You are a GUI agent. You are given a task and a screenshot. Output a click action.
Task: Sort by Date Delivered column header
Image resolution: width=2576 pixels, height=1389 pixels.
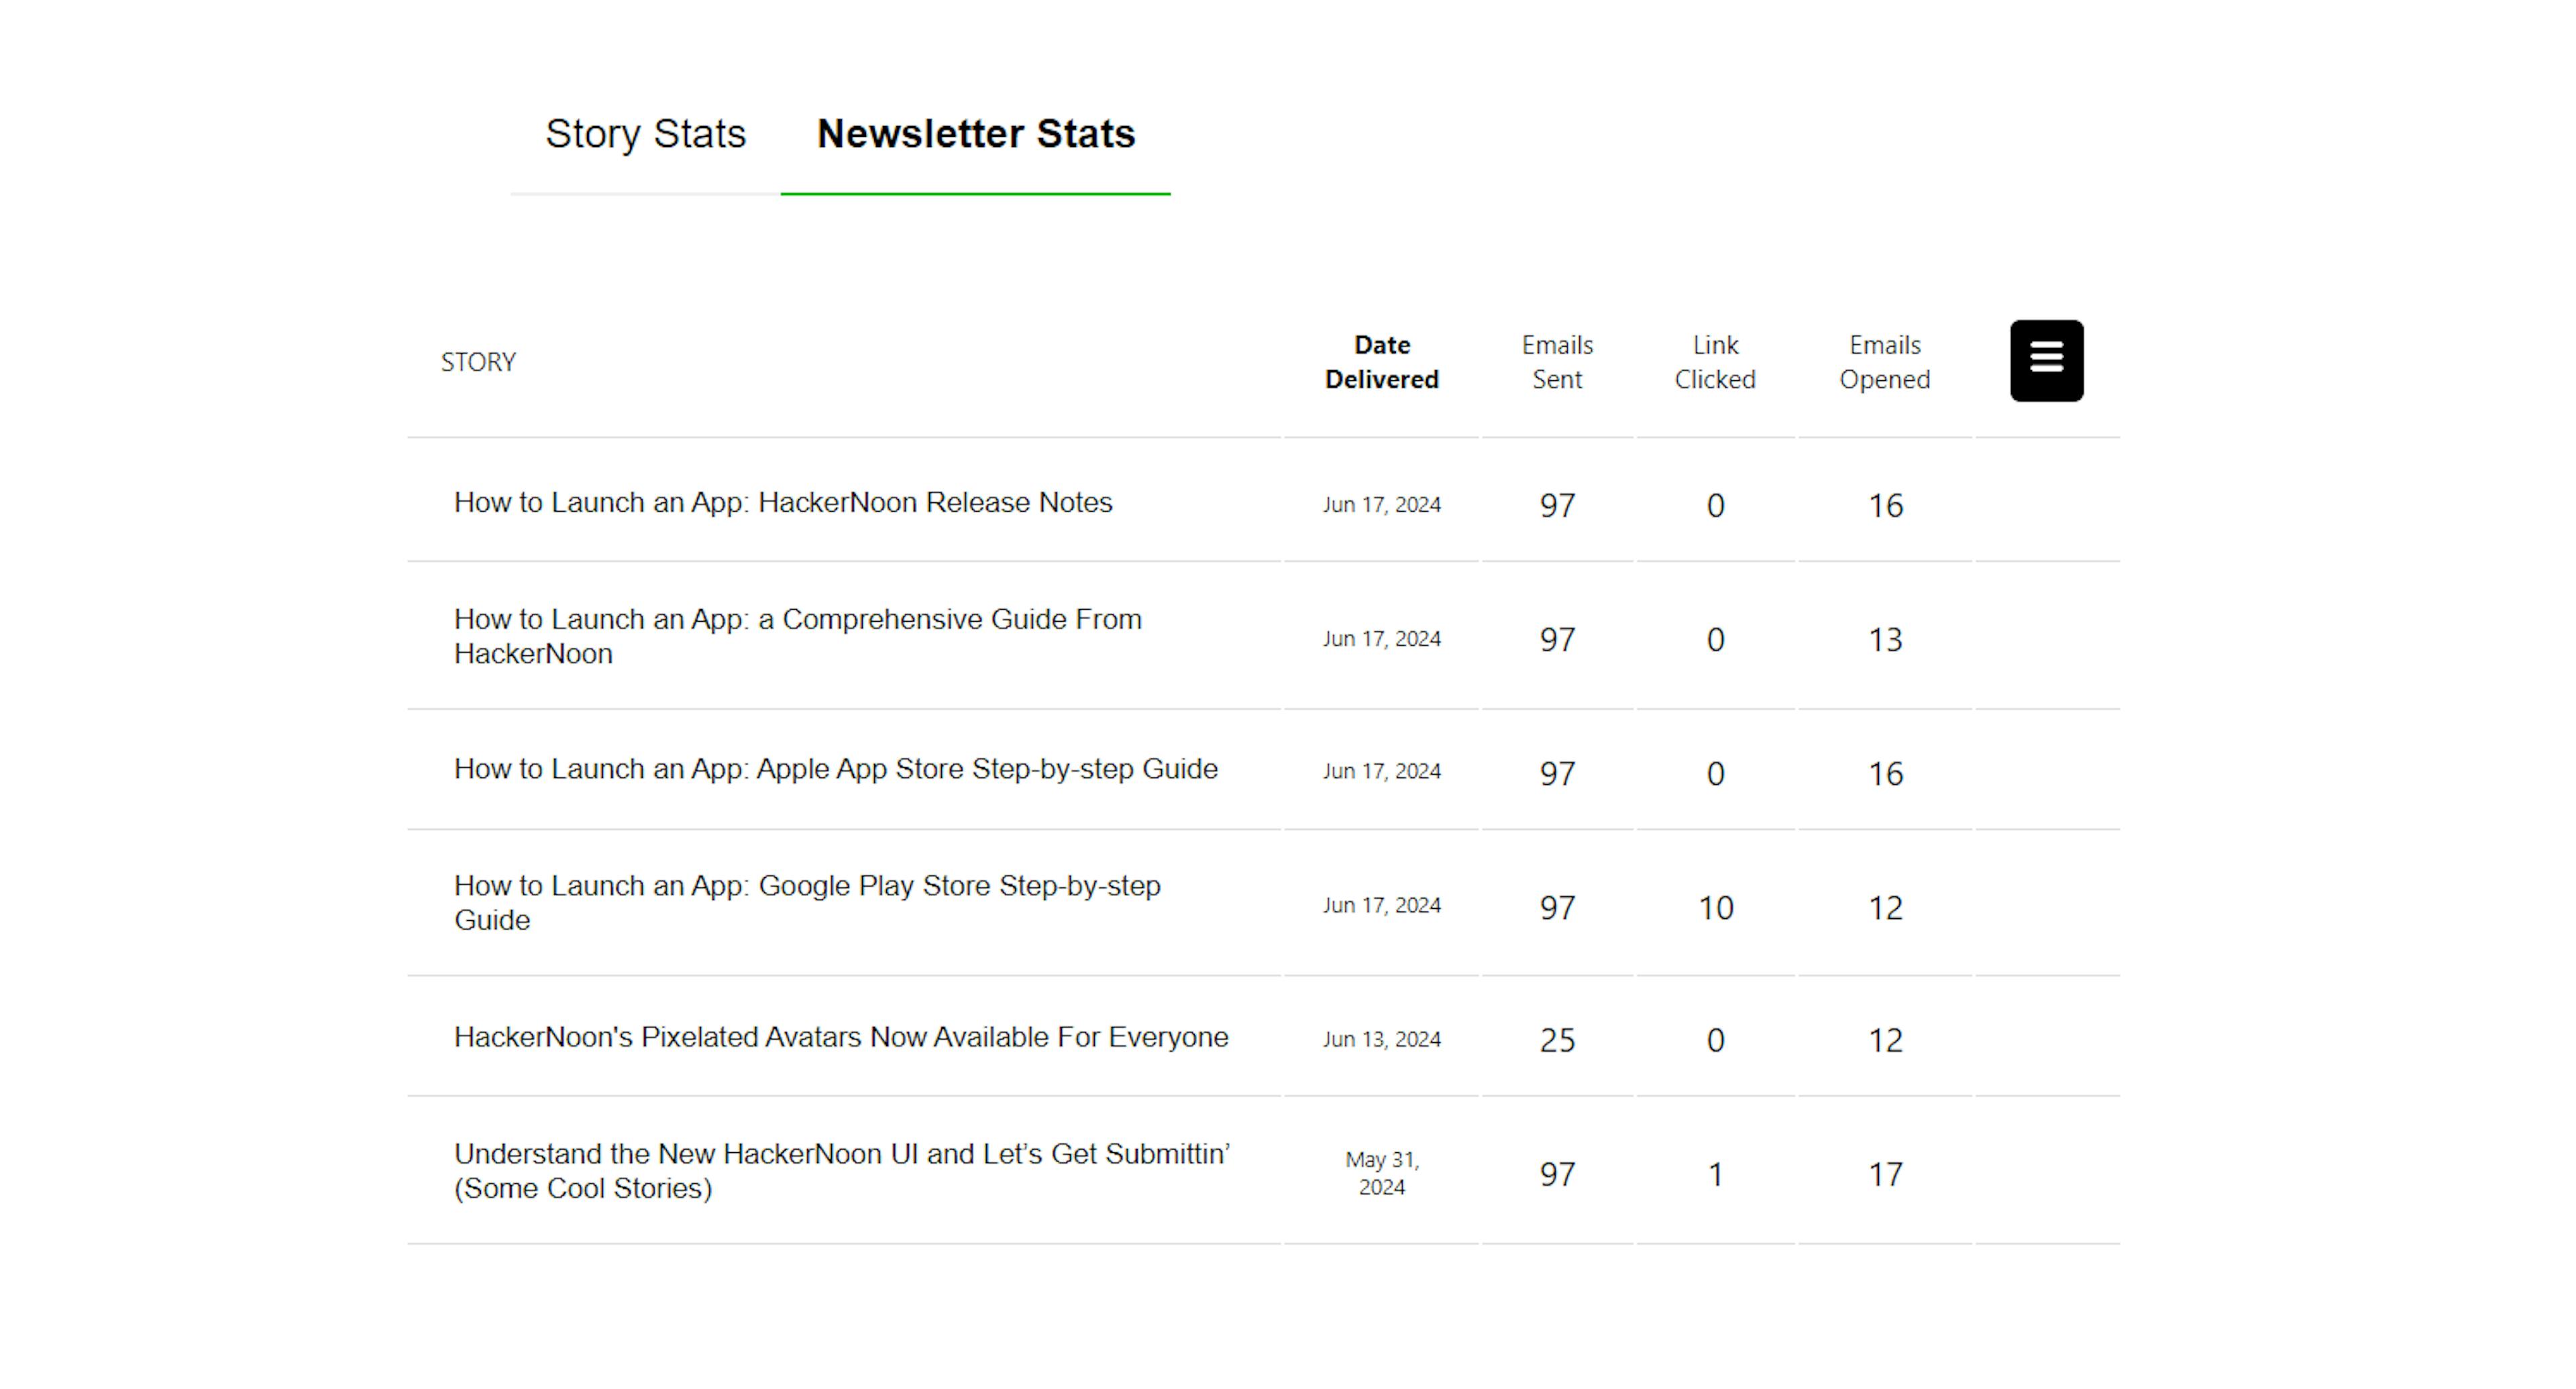(1381, 362)
